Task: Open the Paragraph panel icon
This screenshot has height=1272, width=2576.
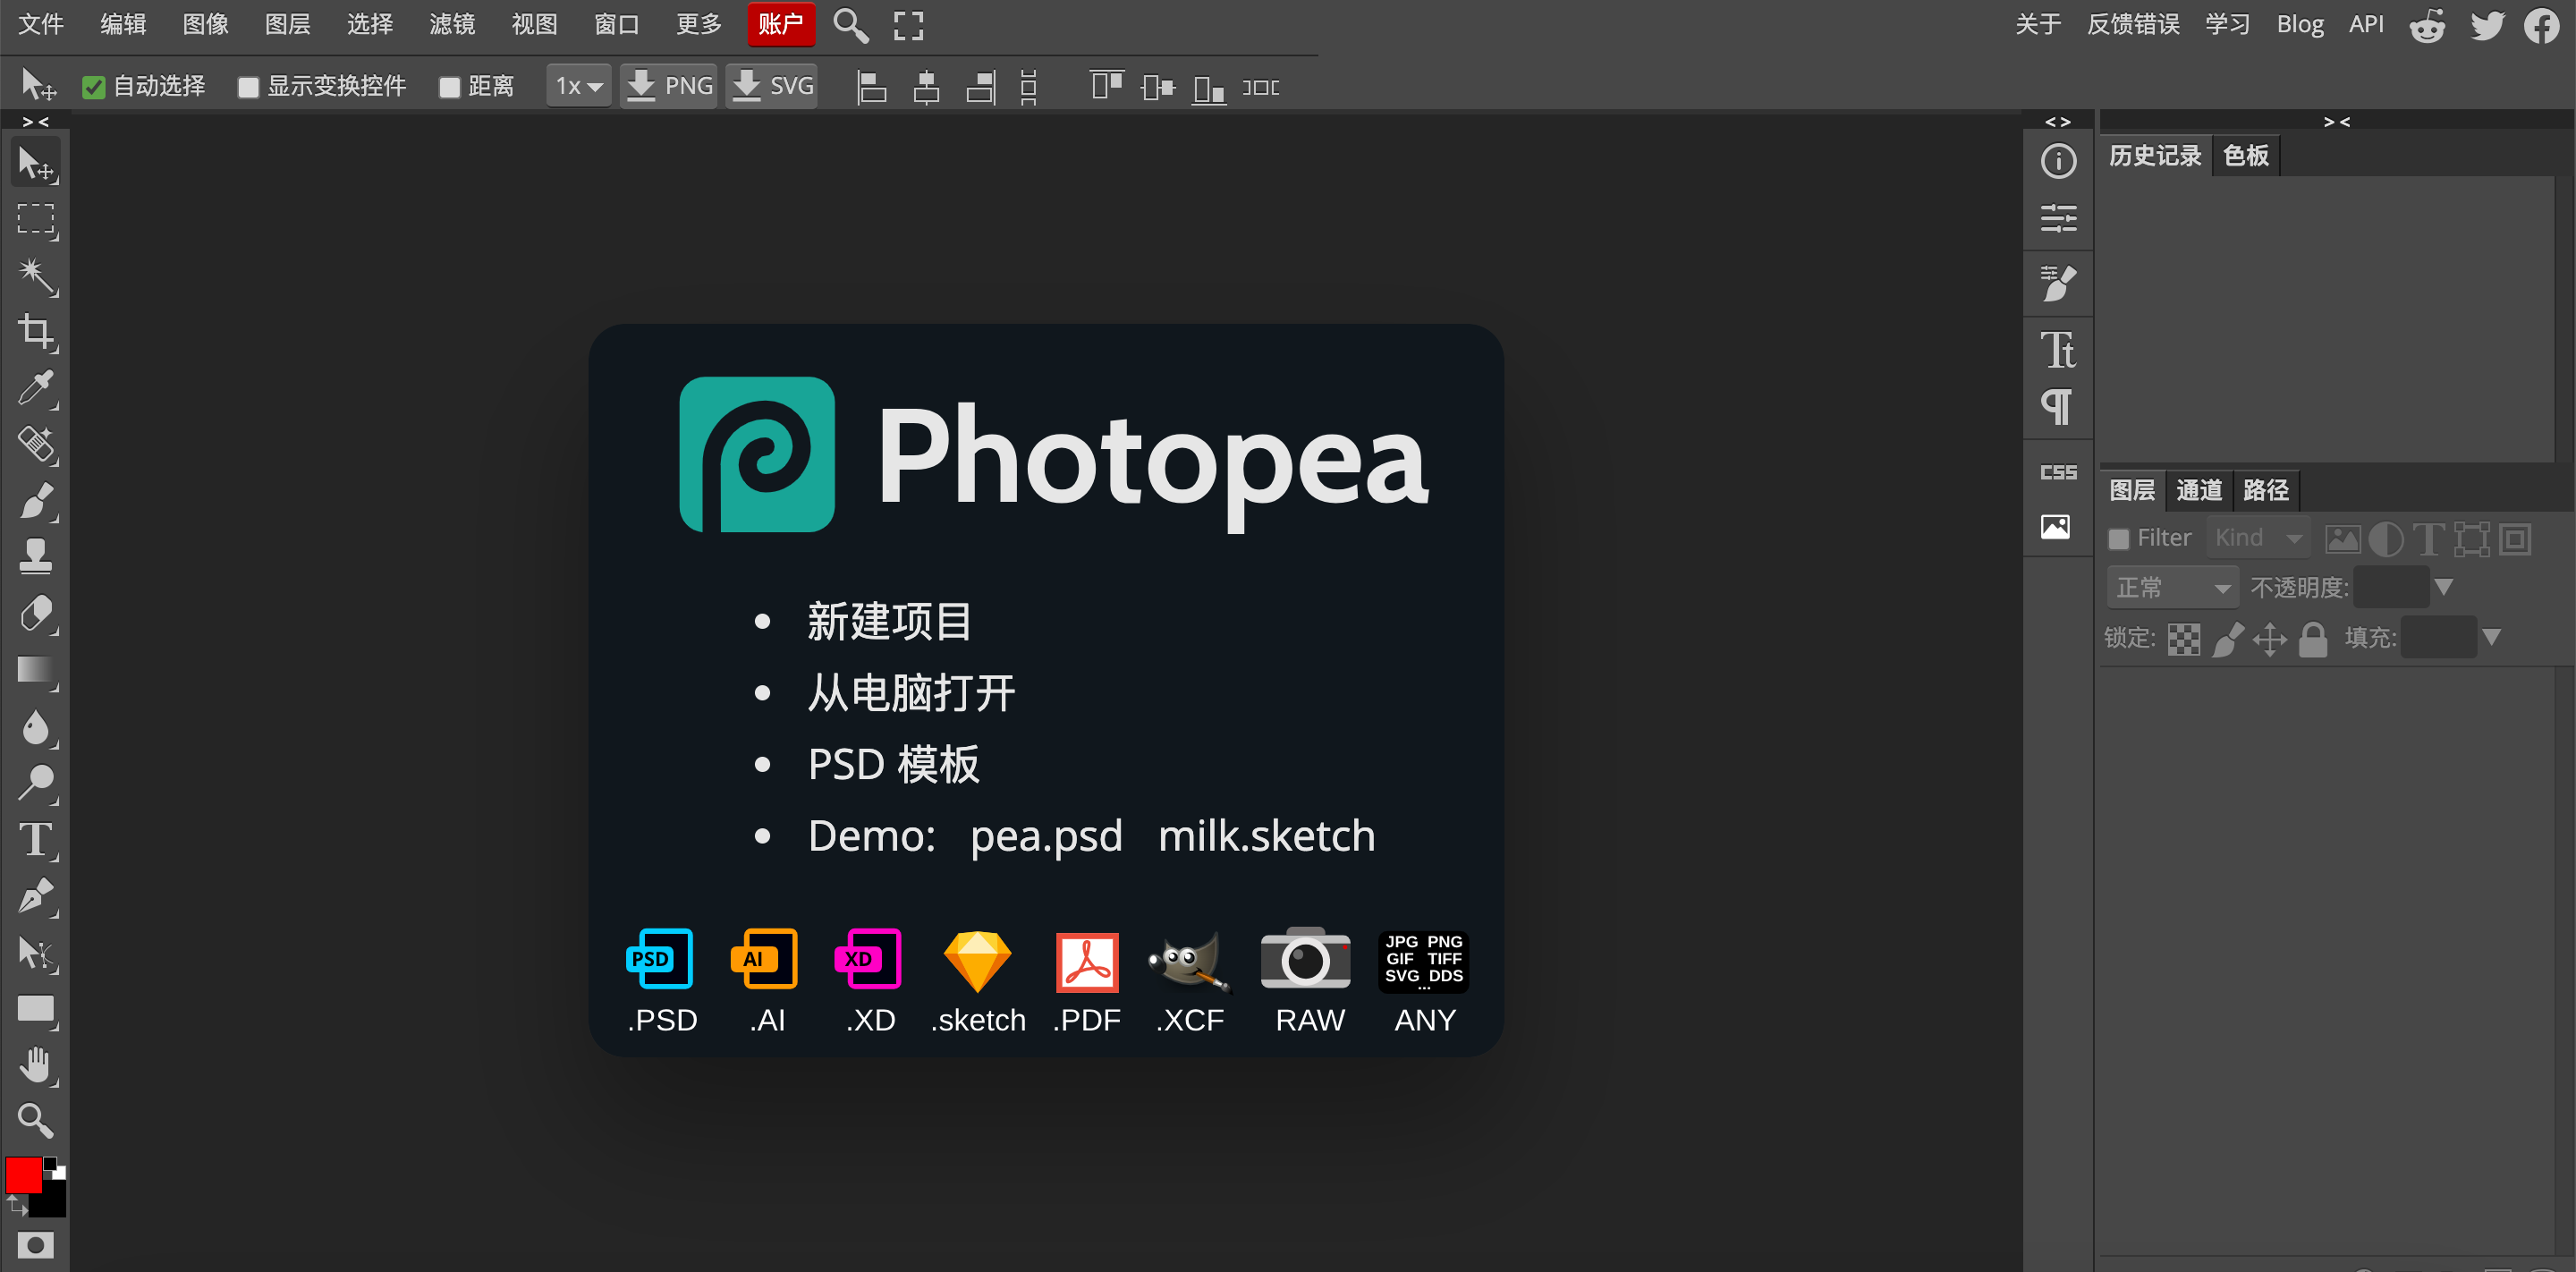Action: coord(2056,406)
